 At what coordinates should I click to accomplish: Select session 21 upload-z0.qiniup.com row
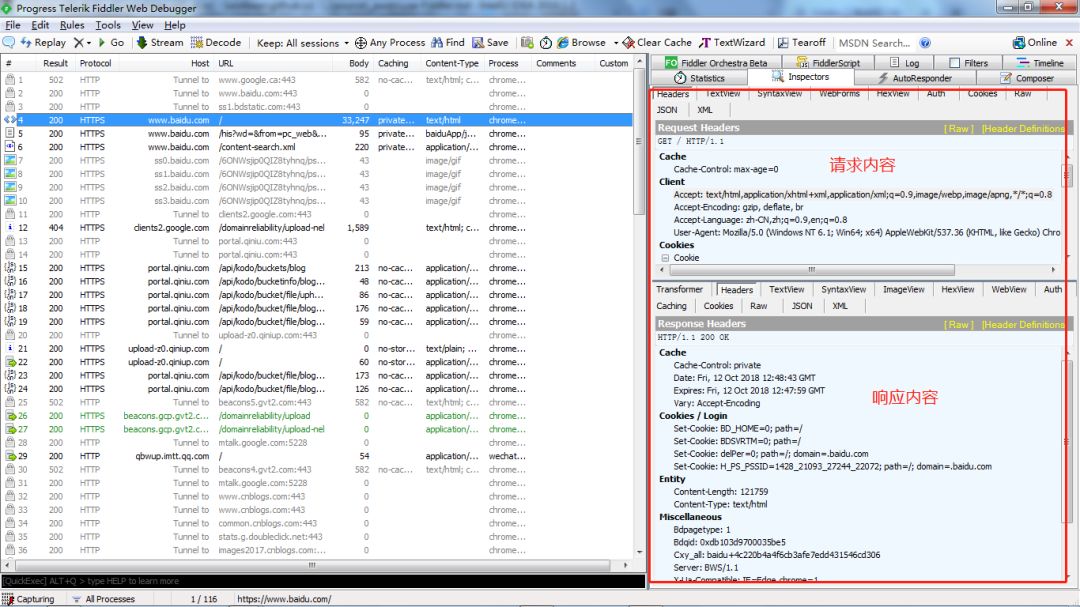pyautogui.click(x=317, y=349)
